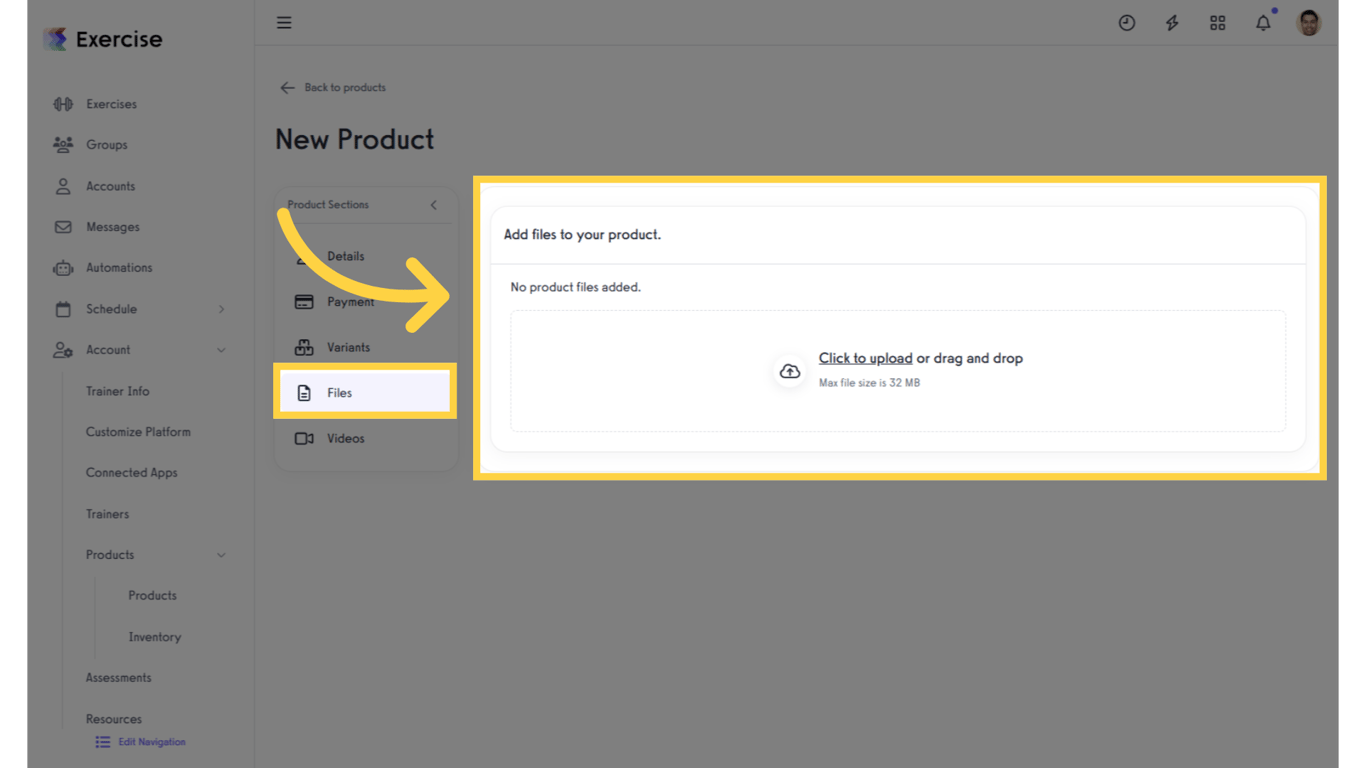
Task: Click the lightning bolt quick actions icon
Action: (x=1172, y=23)
